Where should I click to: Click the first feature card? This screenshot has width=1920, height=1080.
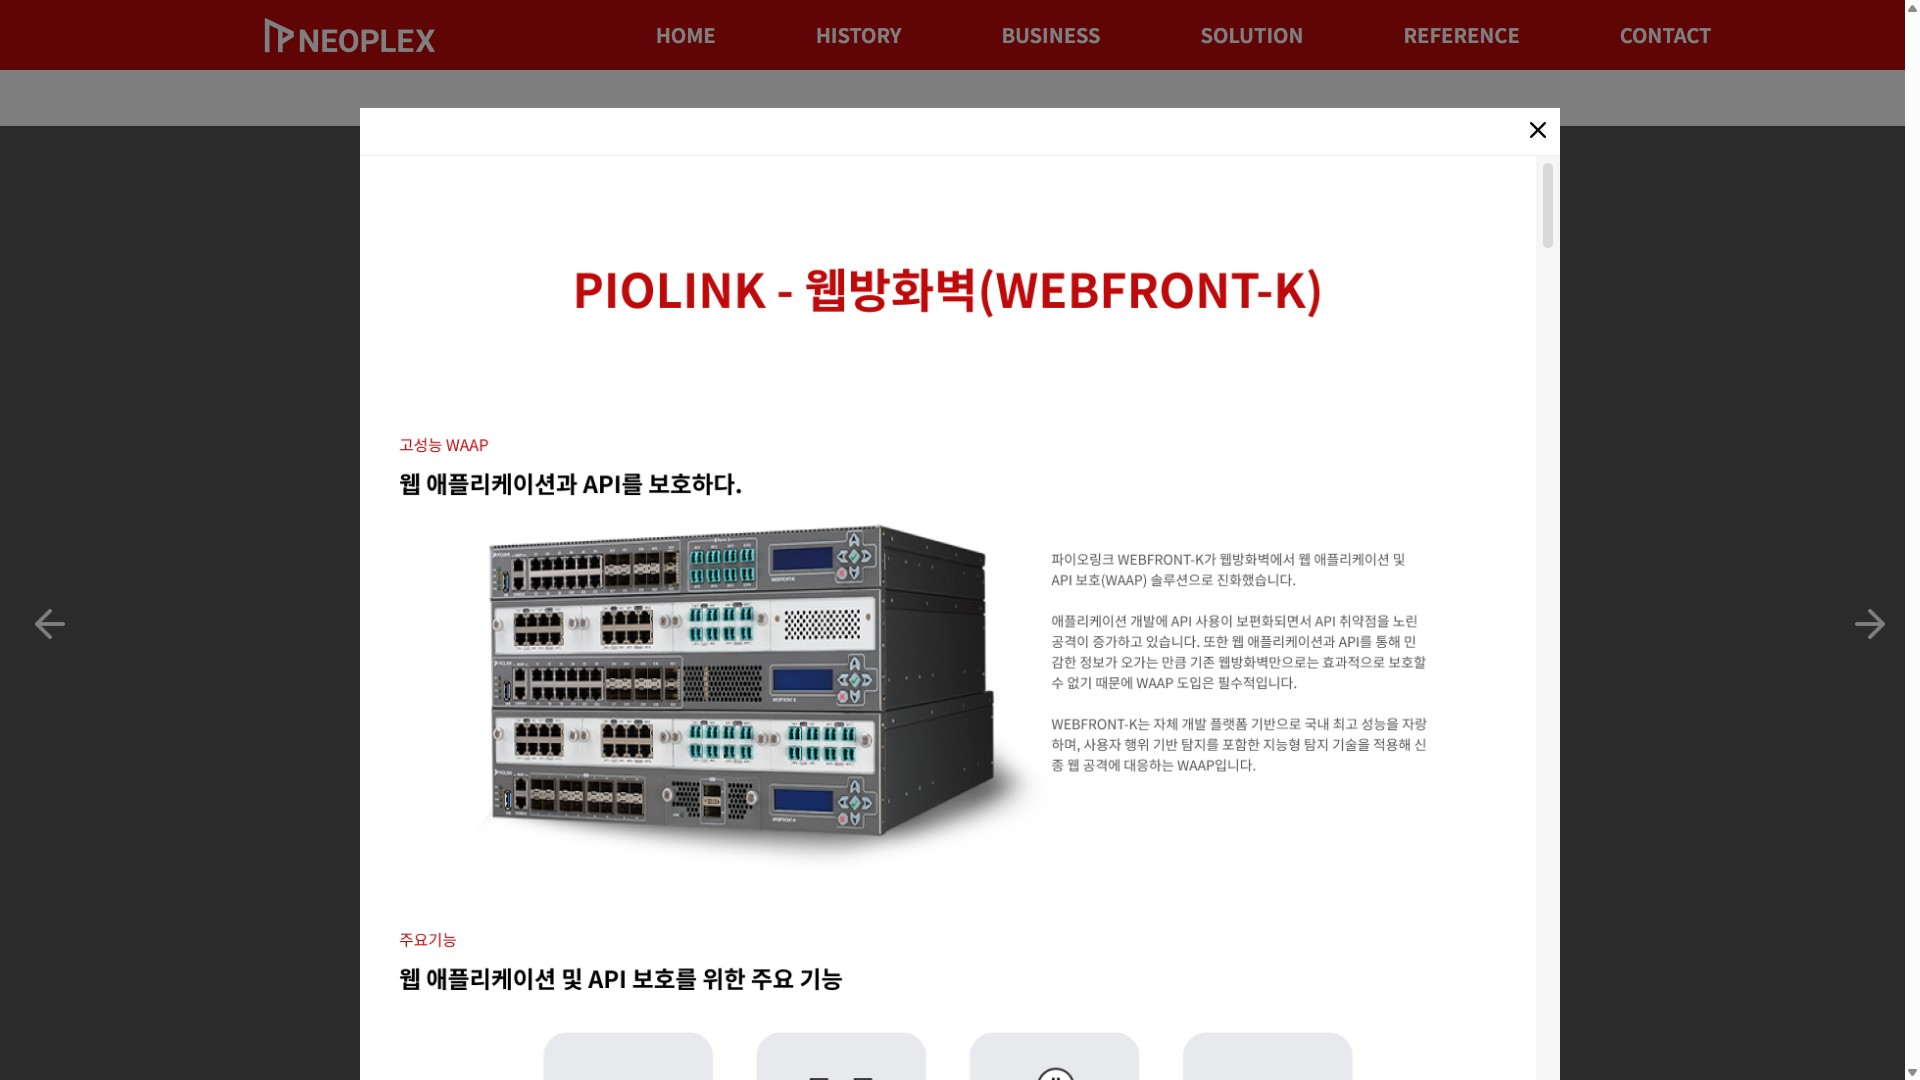pos(628,1056)
